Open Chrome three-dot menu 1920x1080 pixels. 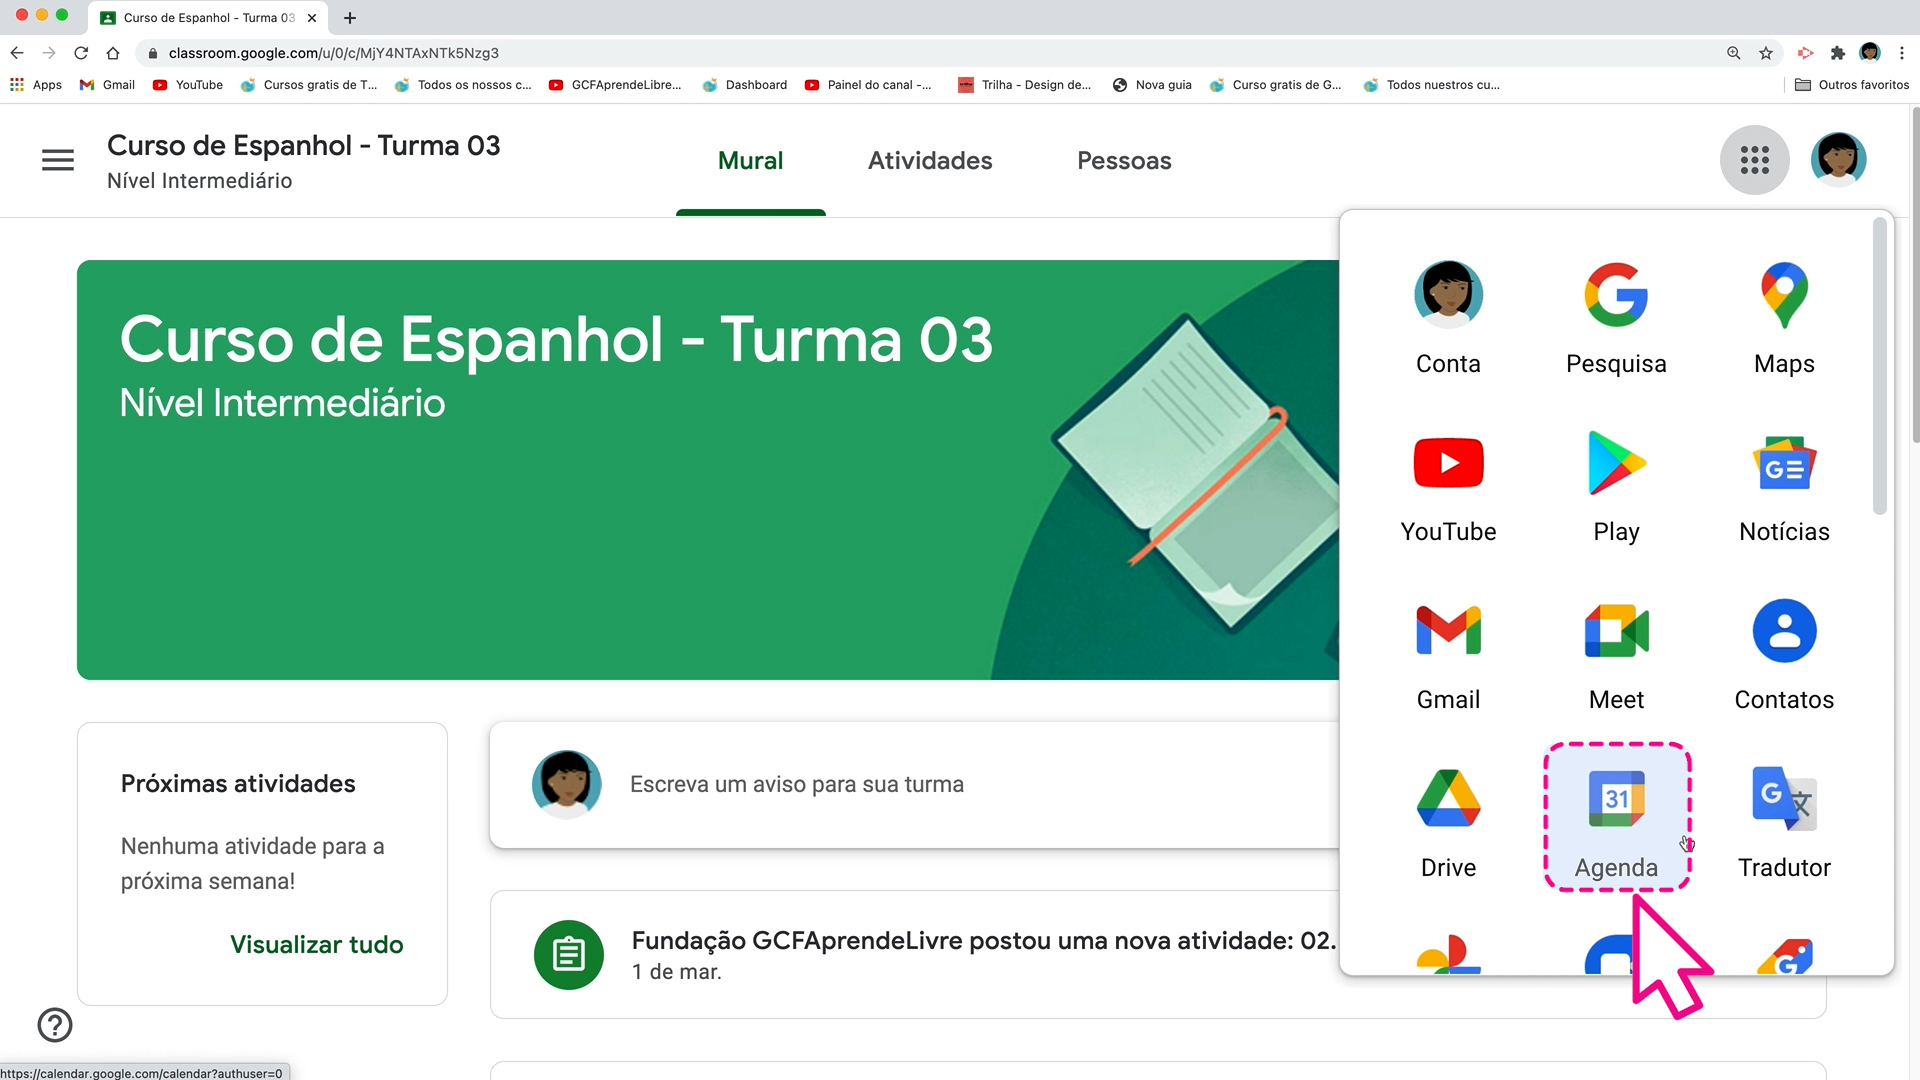point(1902,53)
